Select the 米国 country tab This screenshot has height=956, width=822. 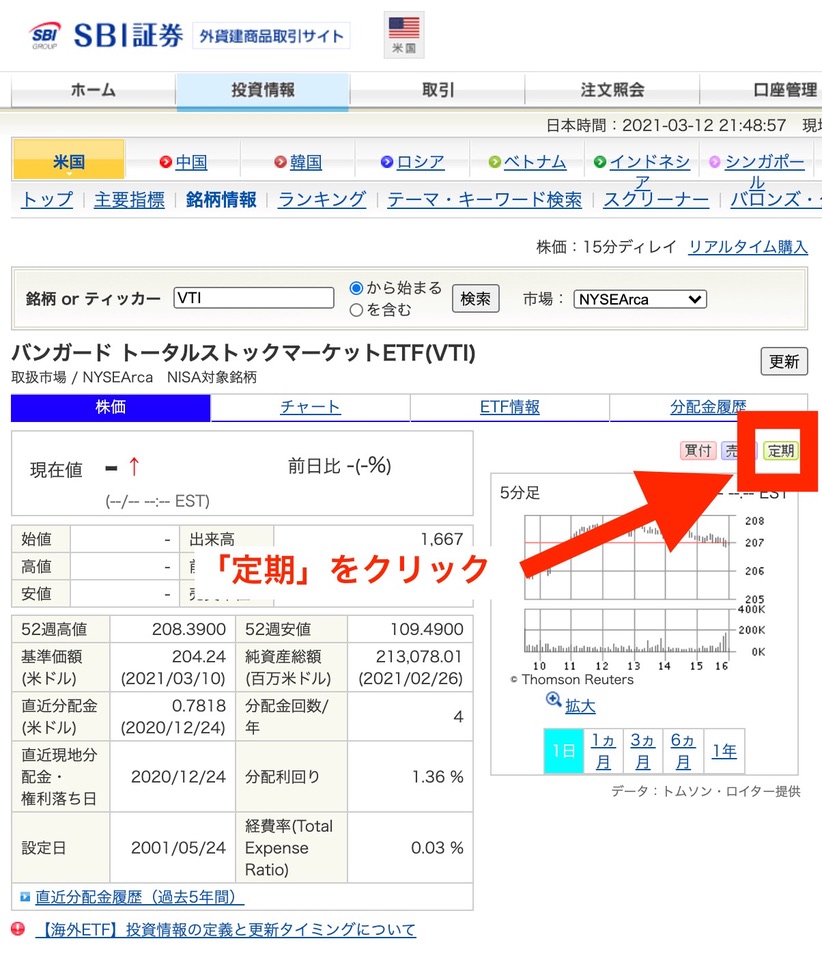[68, 160]
